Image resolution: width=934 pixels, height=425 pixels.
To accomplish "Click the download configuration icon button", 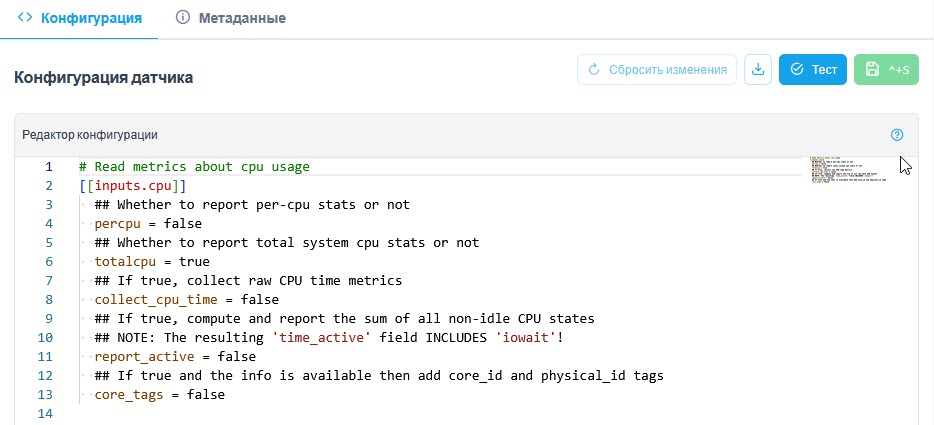I will (x=758, y=70).
